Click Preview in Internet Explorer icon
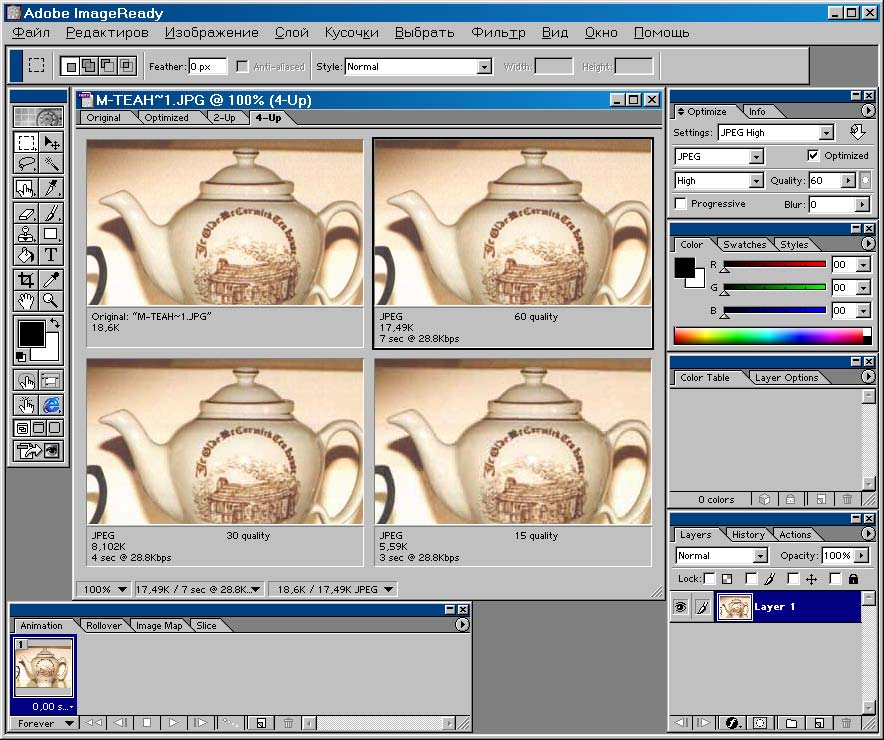Viewport: 884px width, 740px height. (x=50, y=405)
